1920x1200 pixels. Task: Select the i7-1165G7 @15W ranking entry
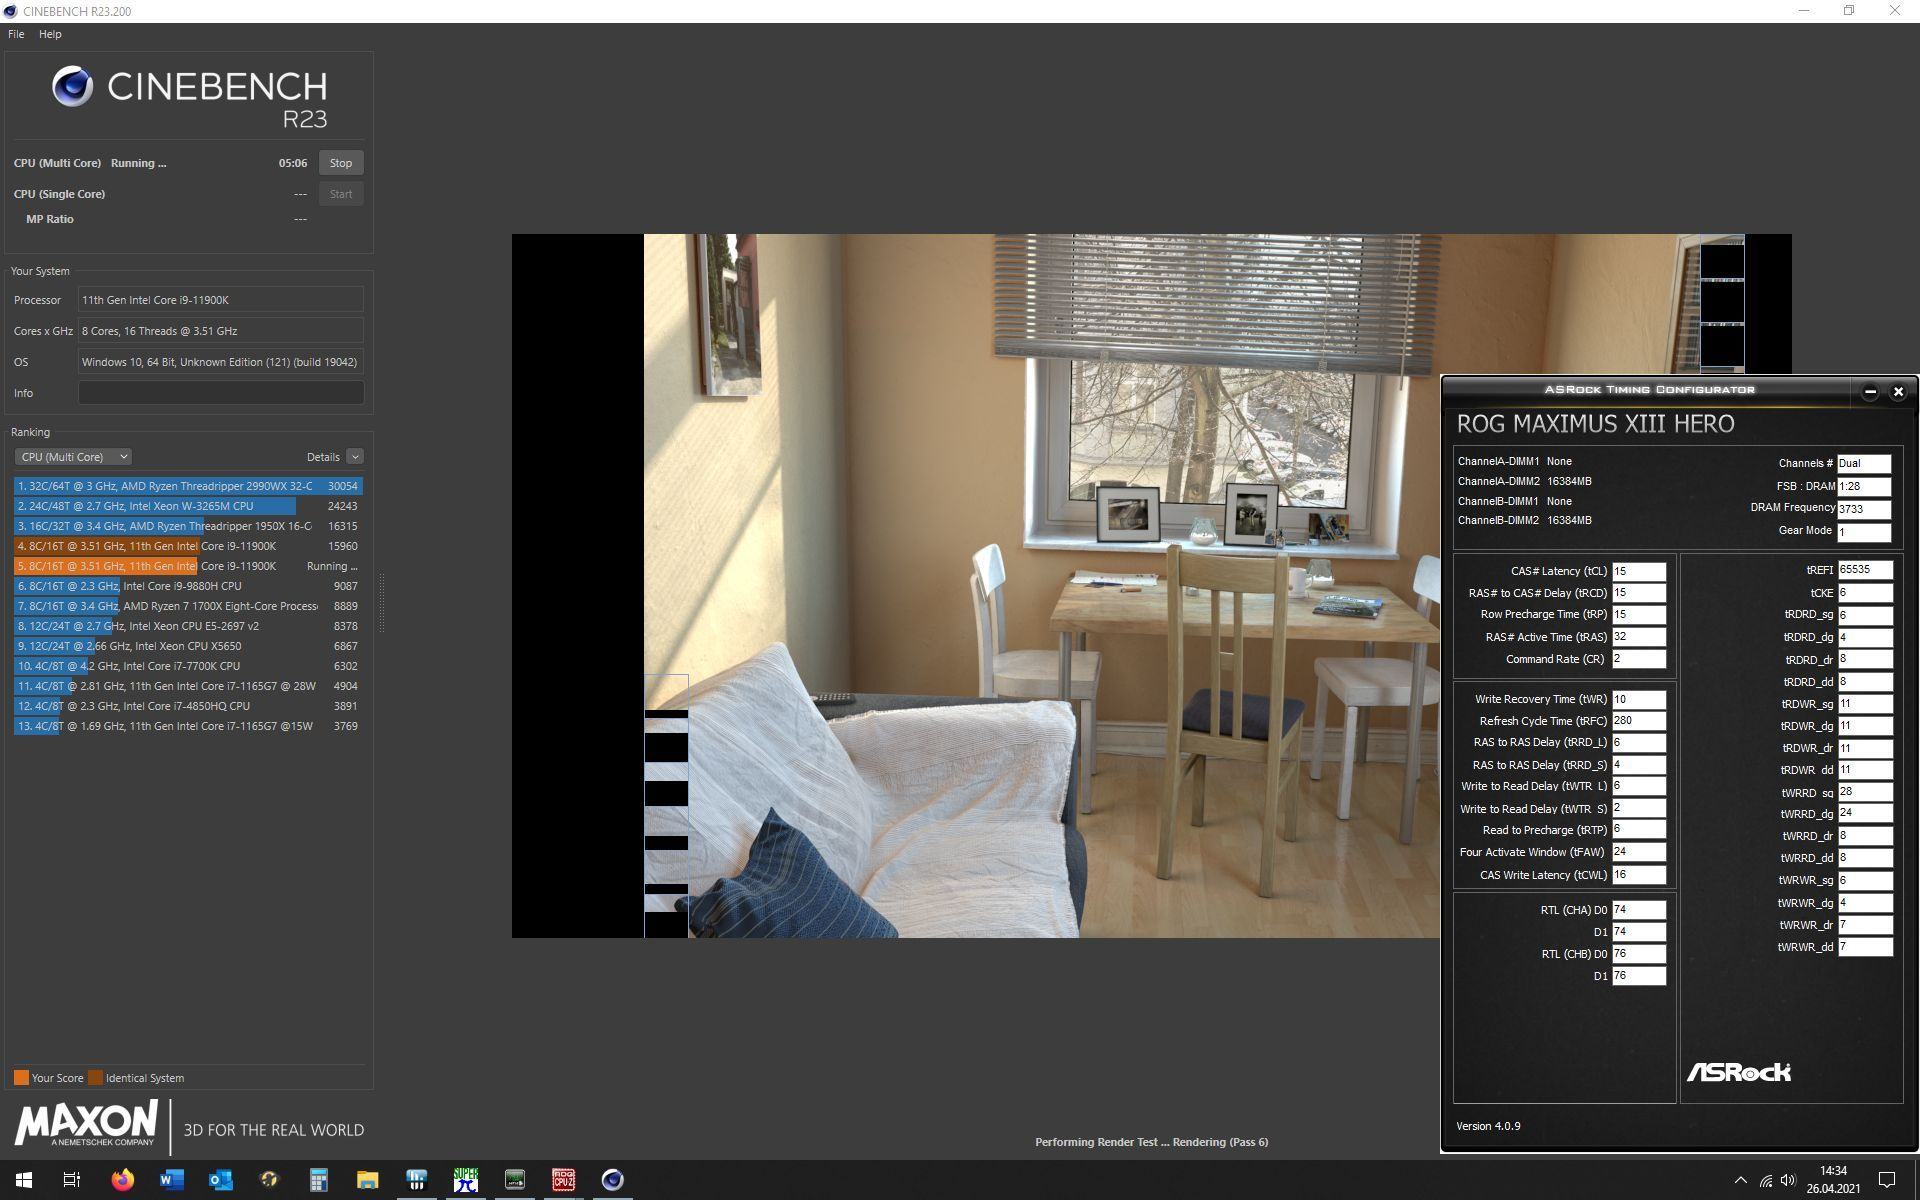click(188, 726)
